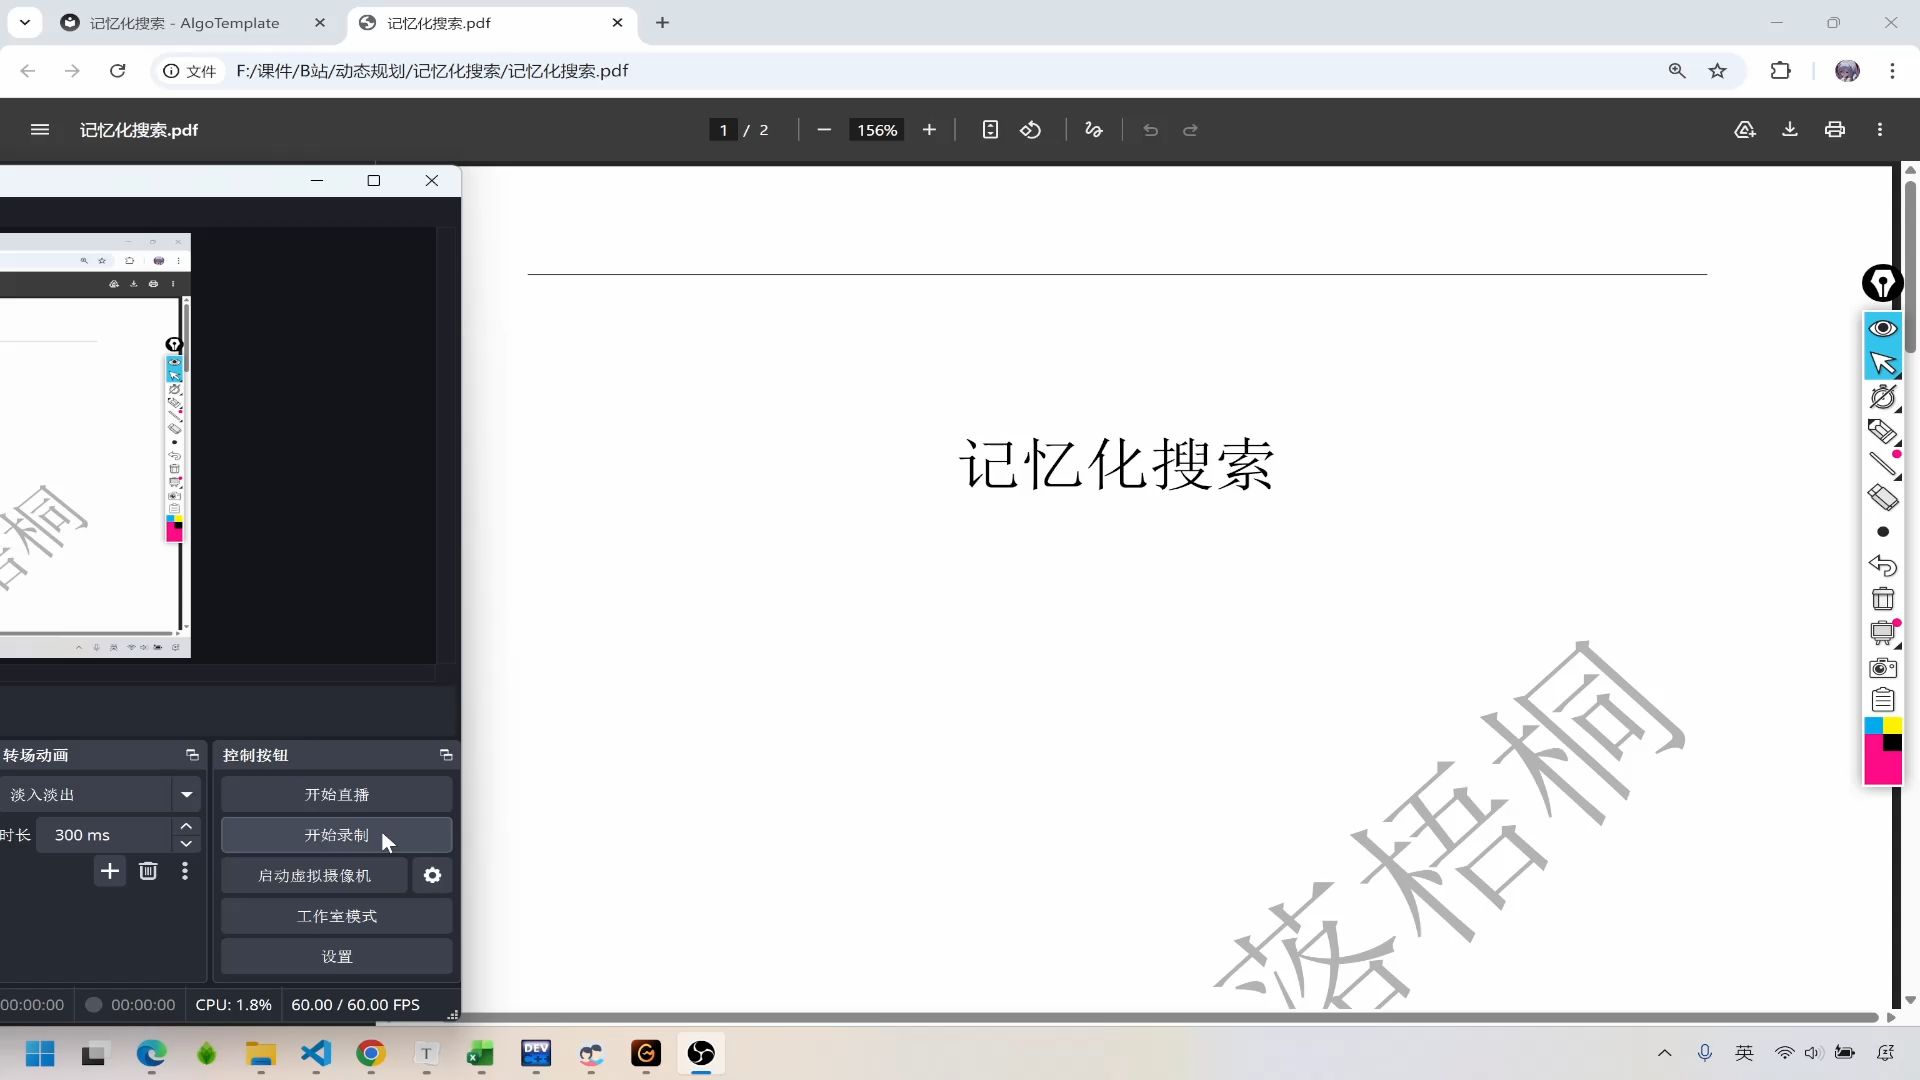
Task: Click the camera screenshot icon in pen toolbar
Action: [x=1882, y=667]
